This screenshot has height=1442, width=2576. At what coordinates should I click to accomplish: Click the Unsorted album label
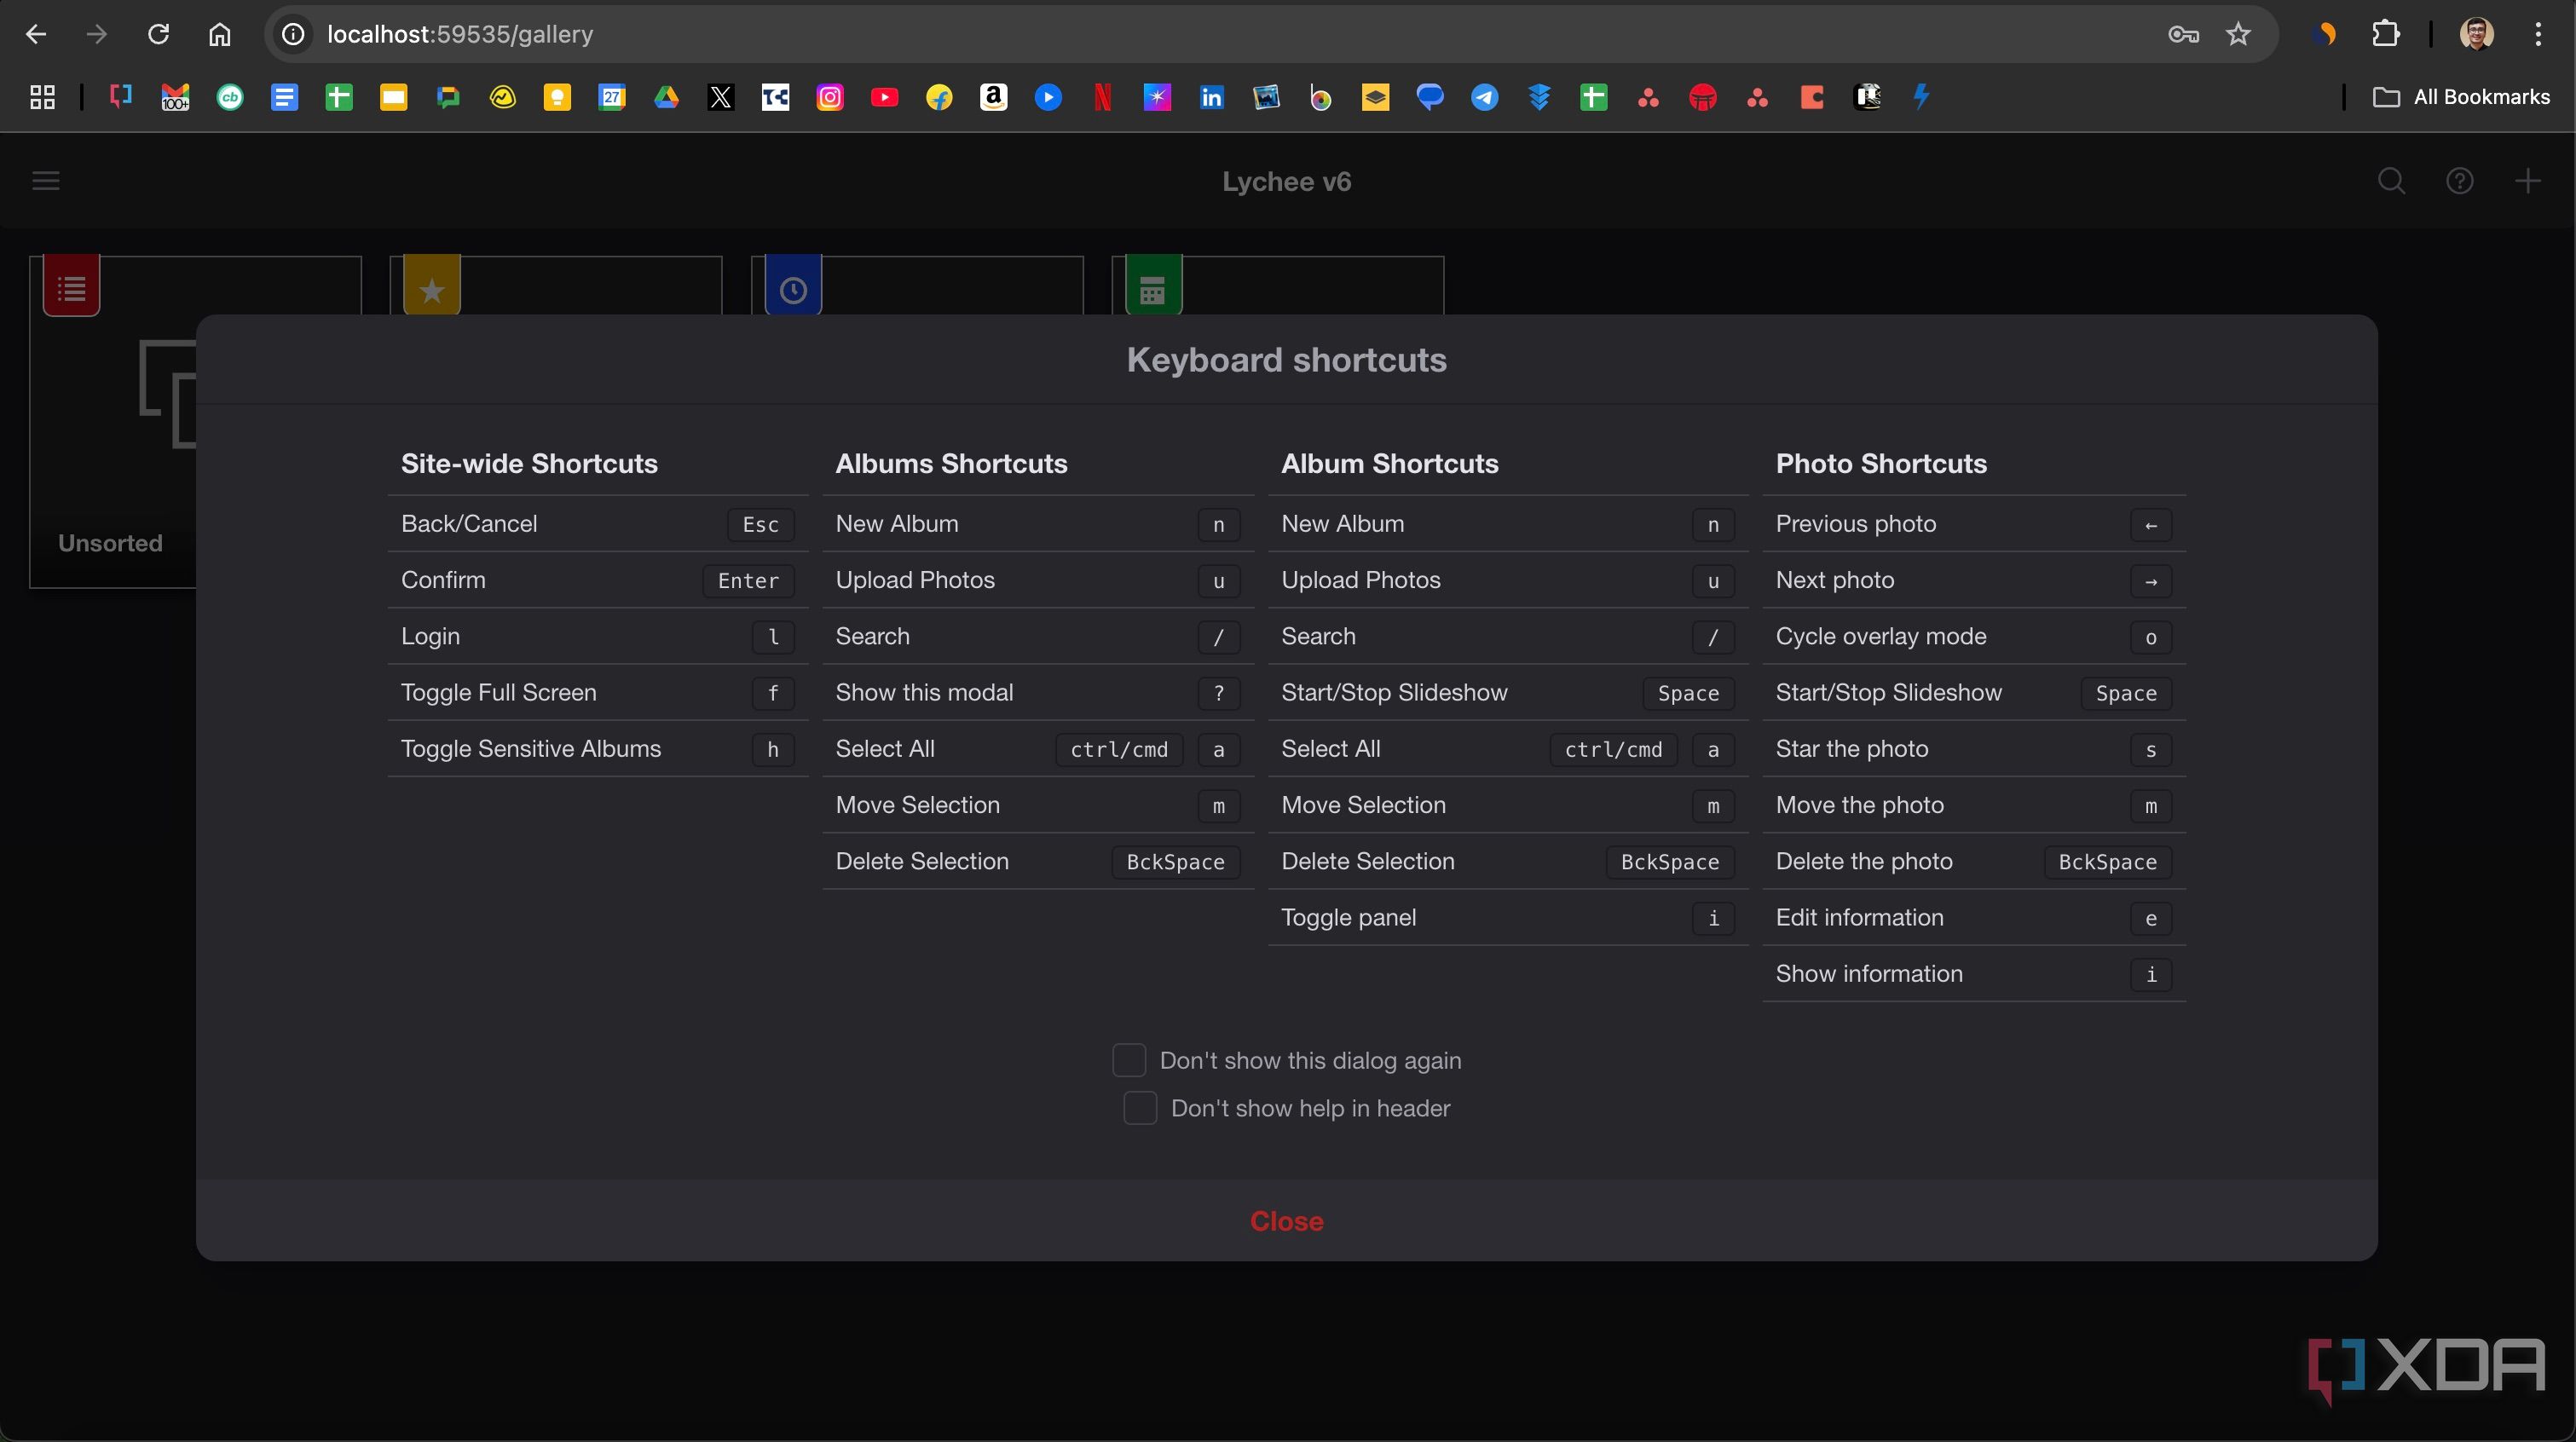click(110, 543)
